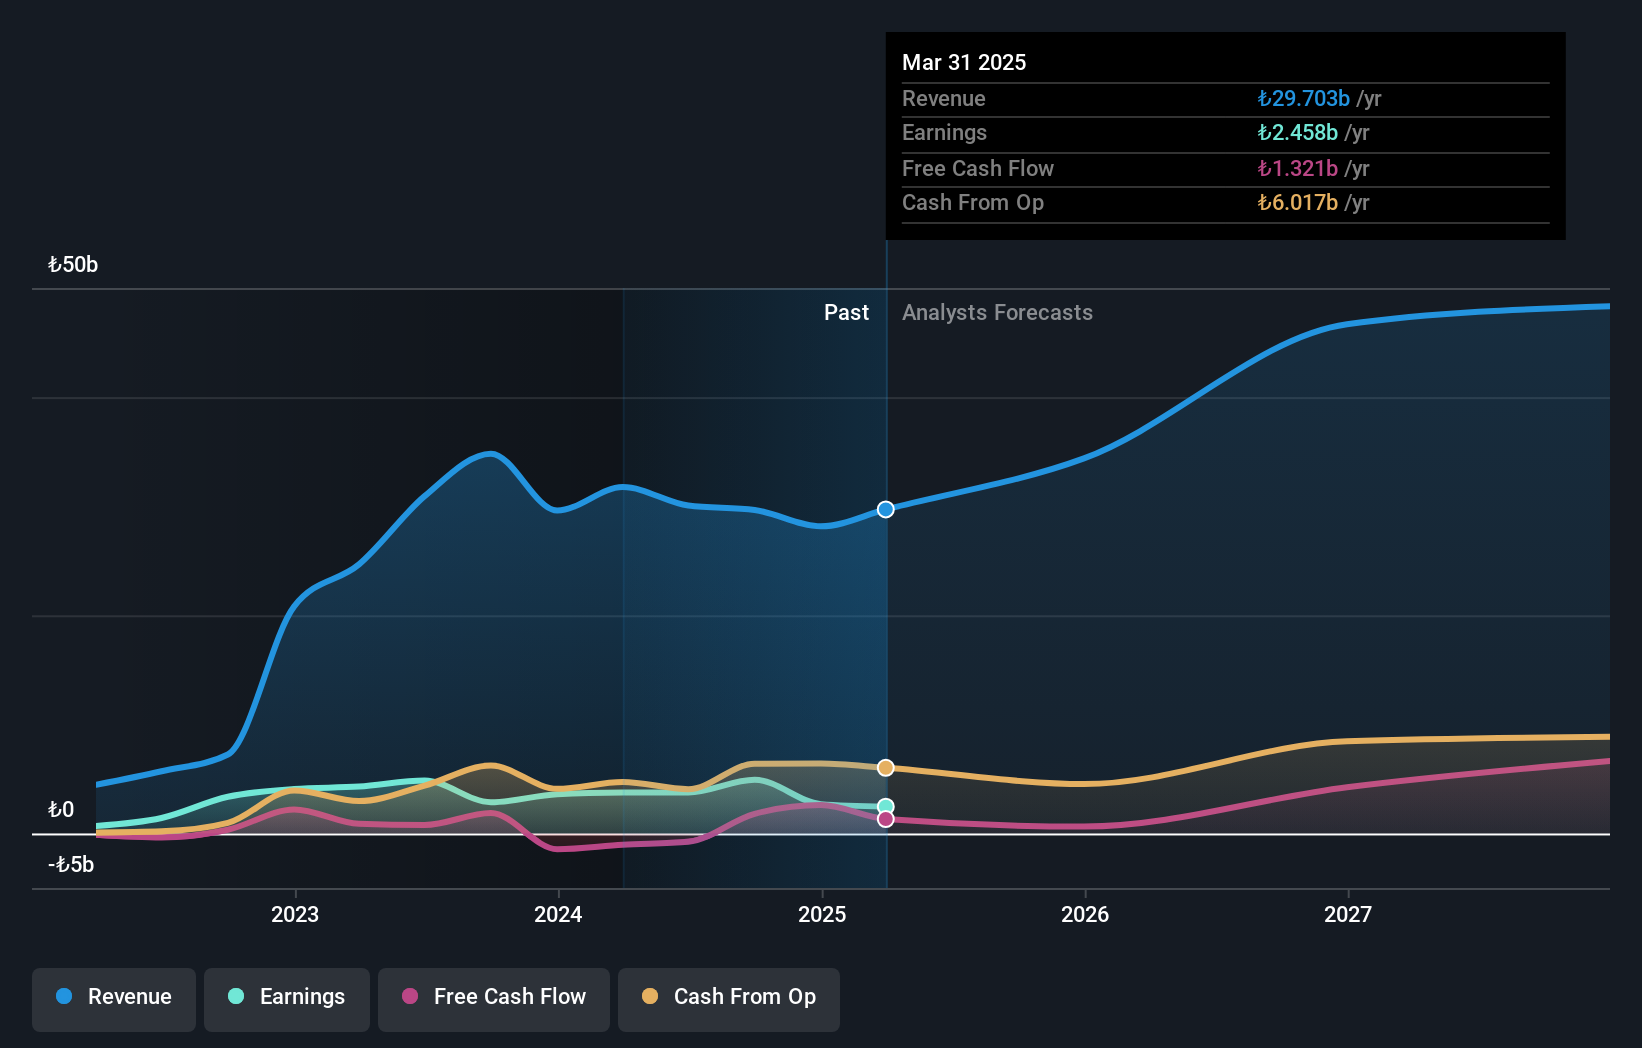Click the Revenue row label in tooltip
This screenshot has height=1048, width=1642.
(x=944, y=99)
